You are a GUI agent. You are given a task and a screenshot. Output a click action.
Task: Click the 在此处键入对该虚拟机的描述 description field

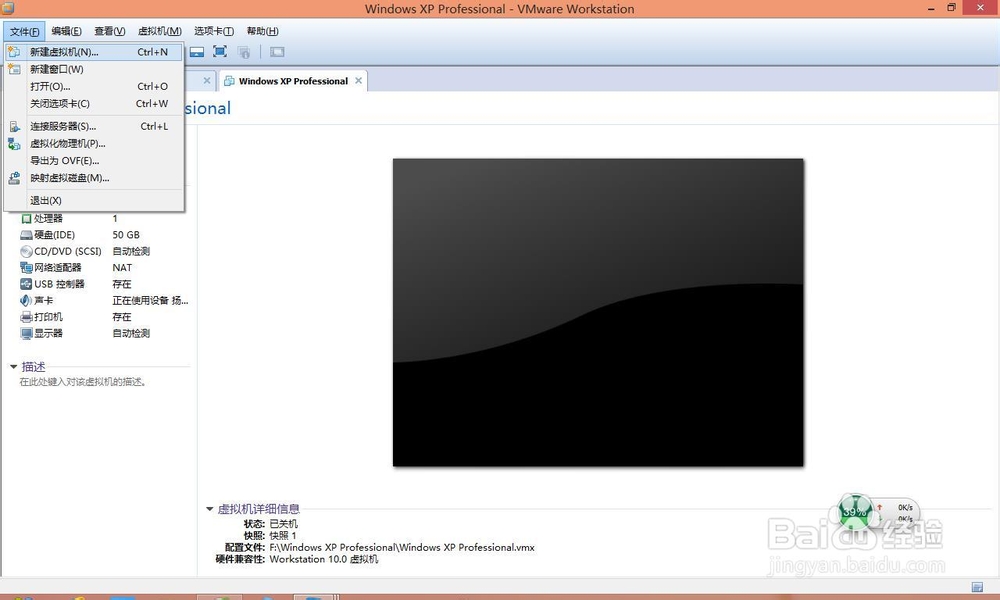point(83,382)
